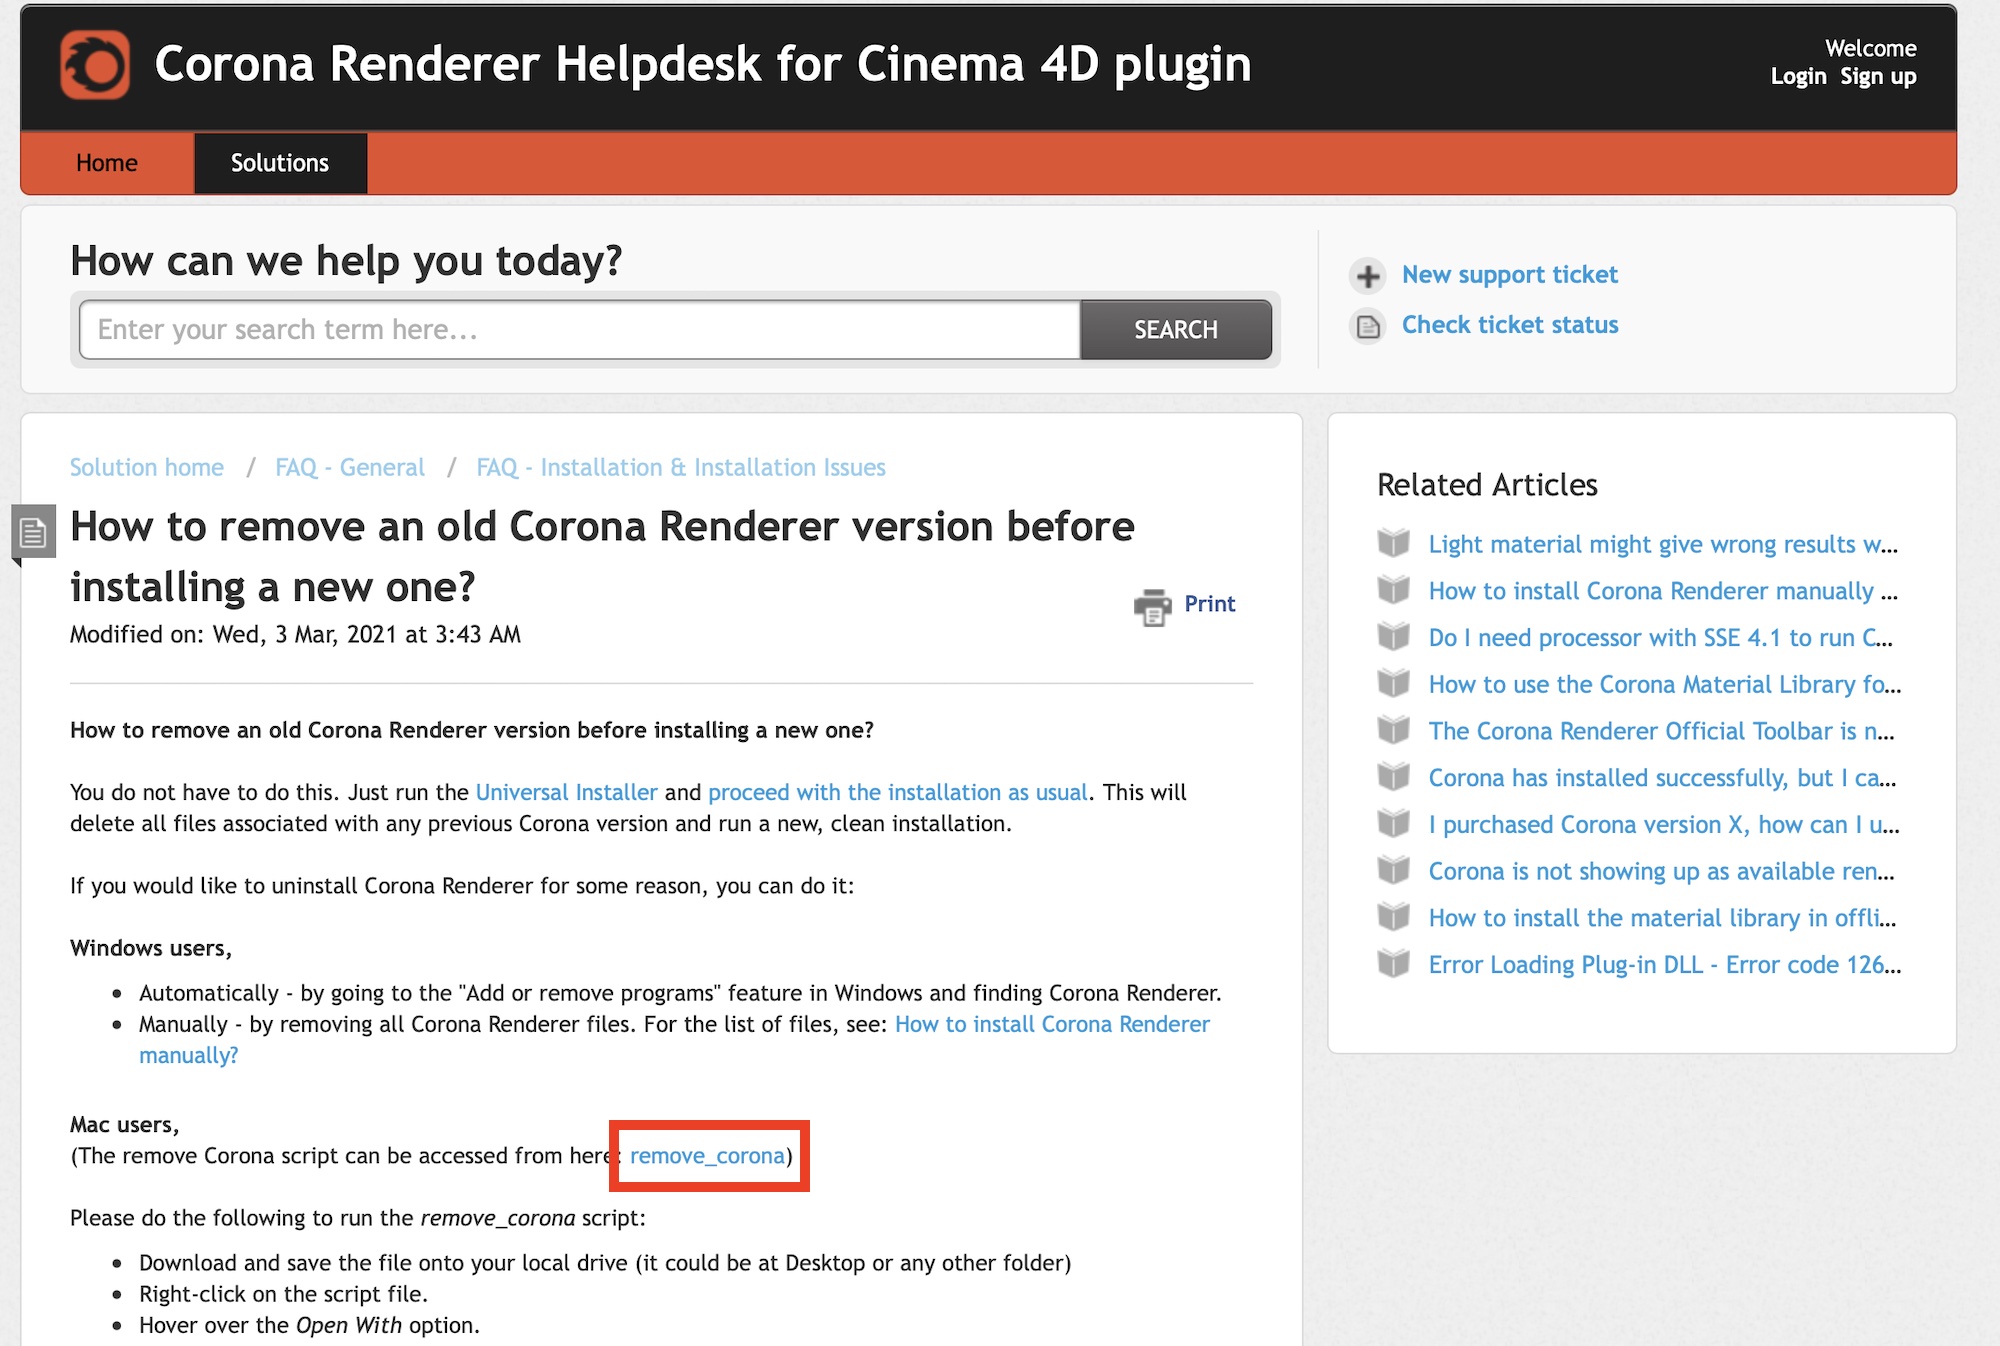Image resolution: width=2000 pixels, height=1346 pixels.
Task: Open the Login link
Action: coord(1798,77)
